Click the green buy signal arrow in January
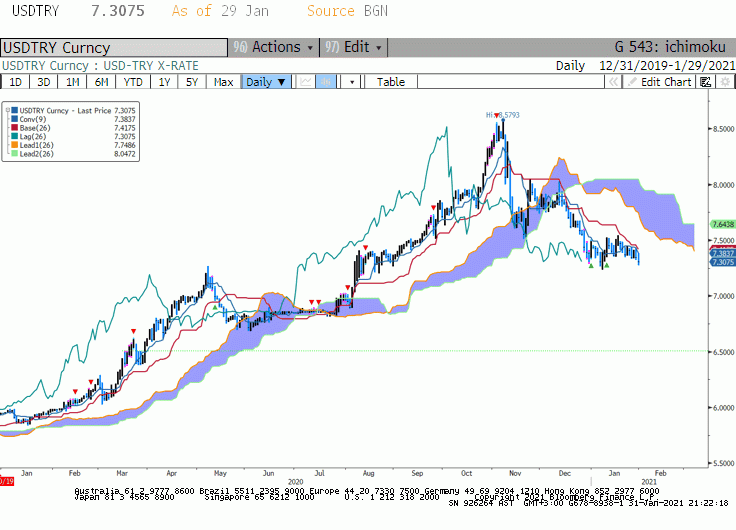736x530 pixels. click(606, 266)
